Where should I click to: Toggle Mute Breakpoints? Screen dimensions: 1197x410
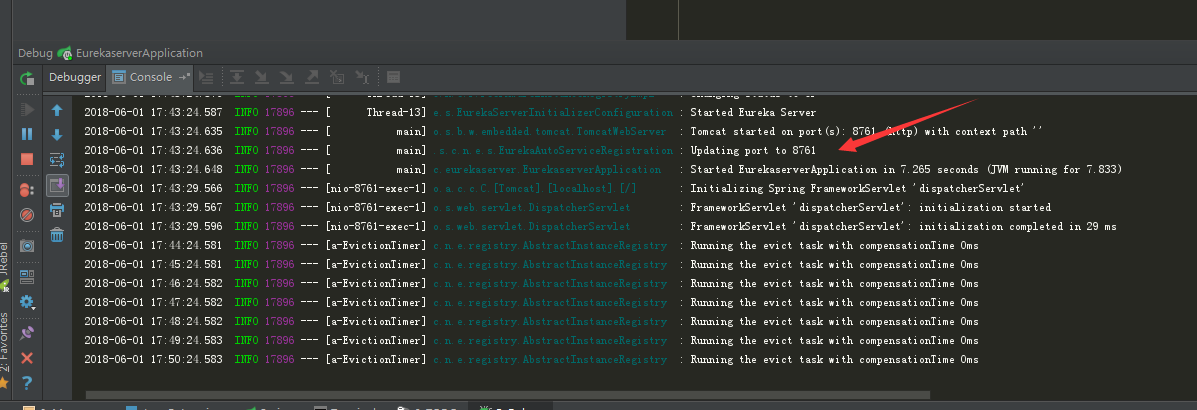click(x=27, y=215)
